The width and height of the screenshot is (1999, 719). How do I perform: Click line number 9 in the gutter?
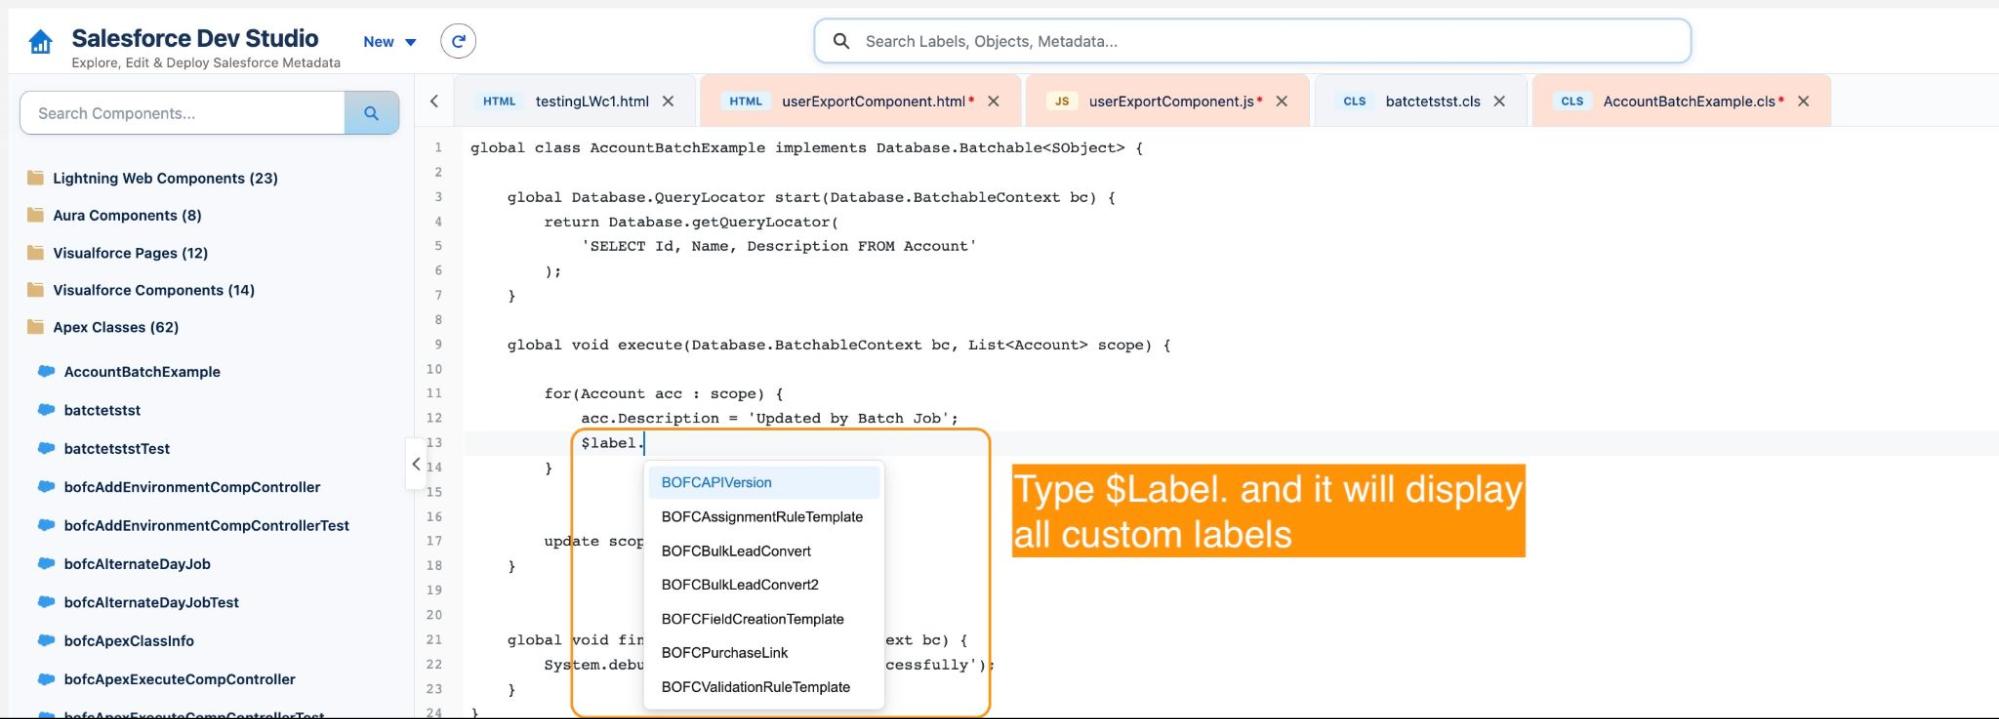point(438,345)
